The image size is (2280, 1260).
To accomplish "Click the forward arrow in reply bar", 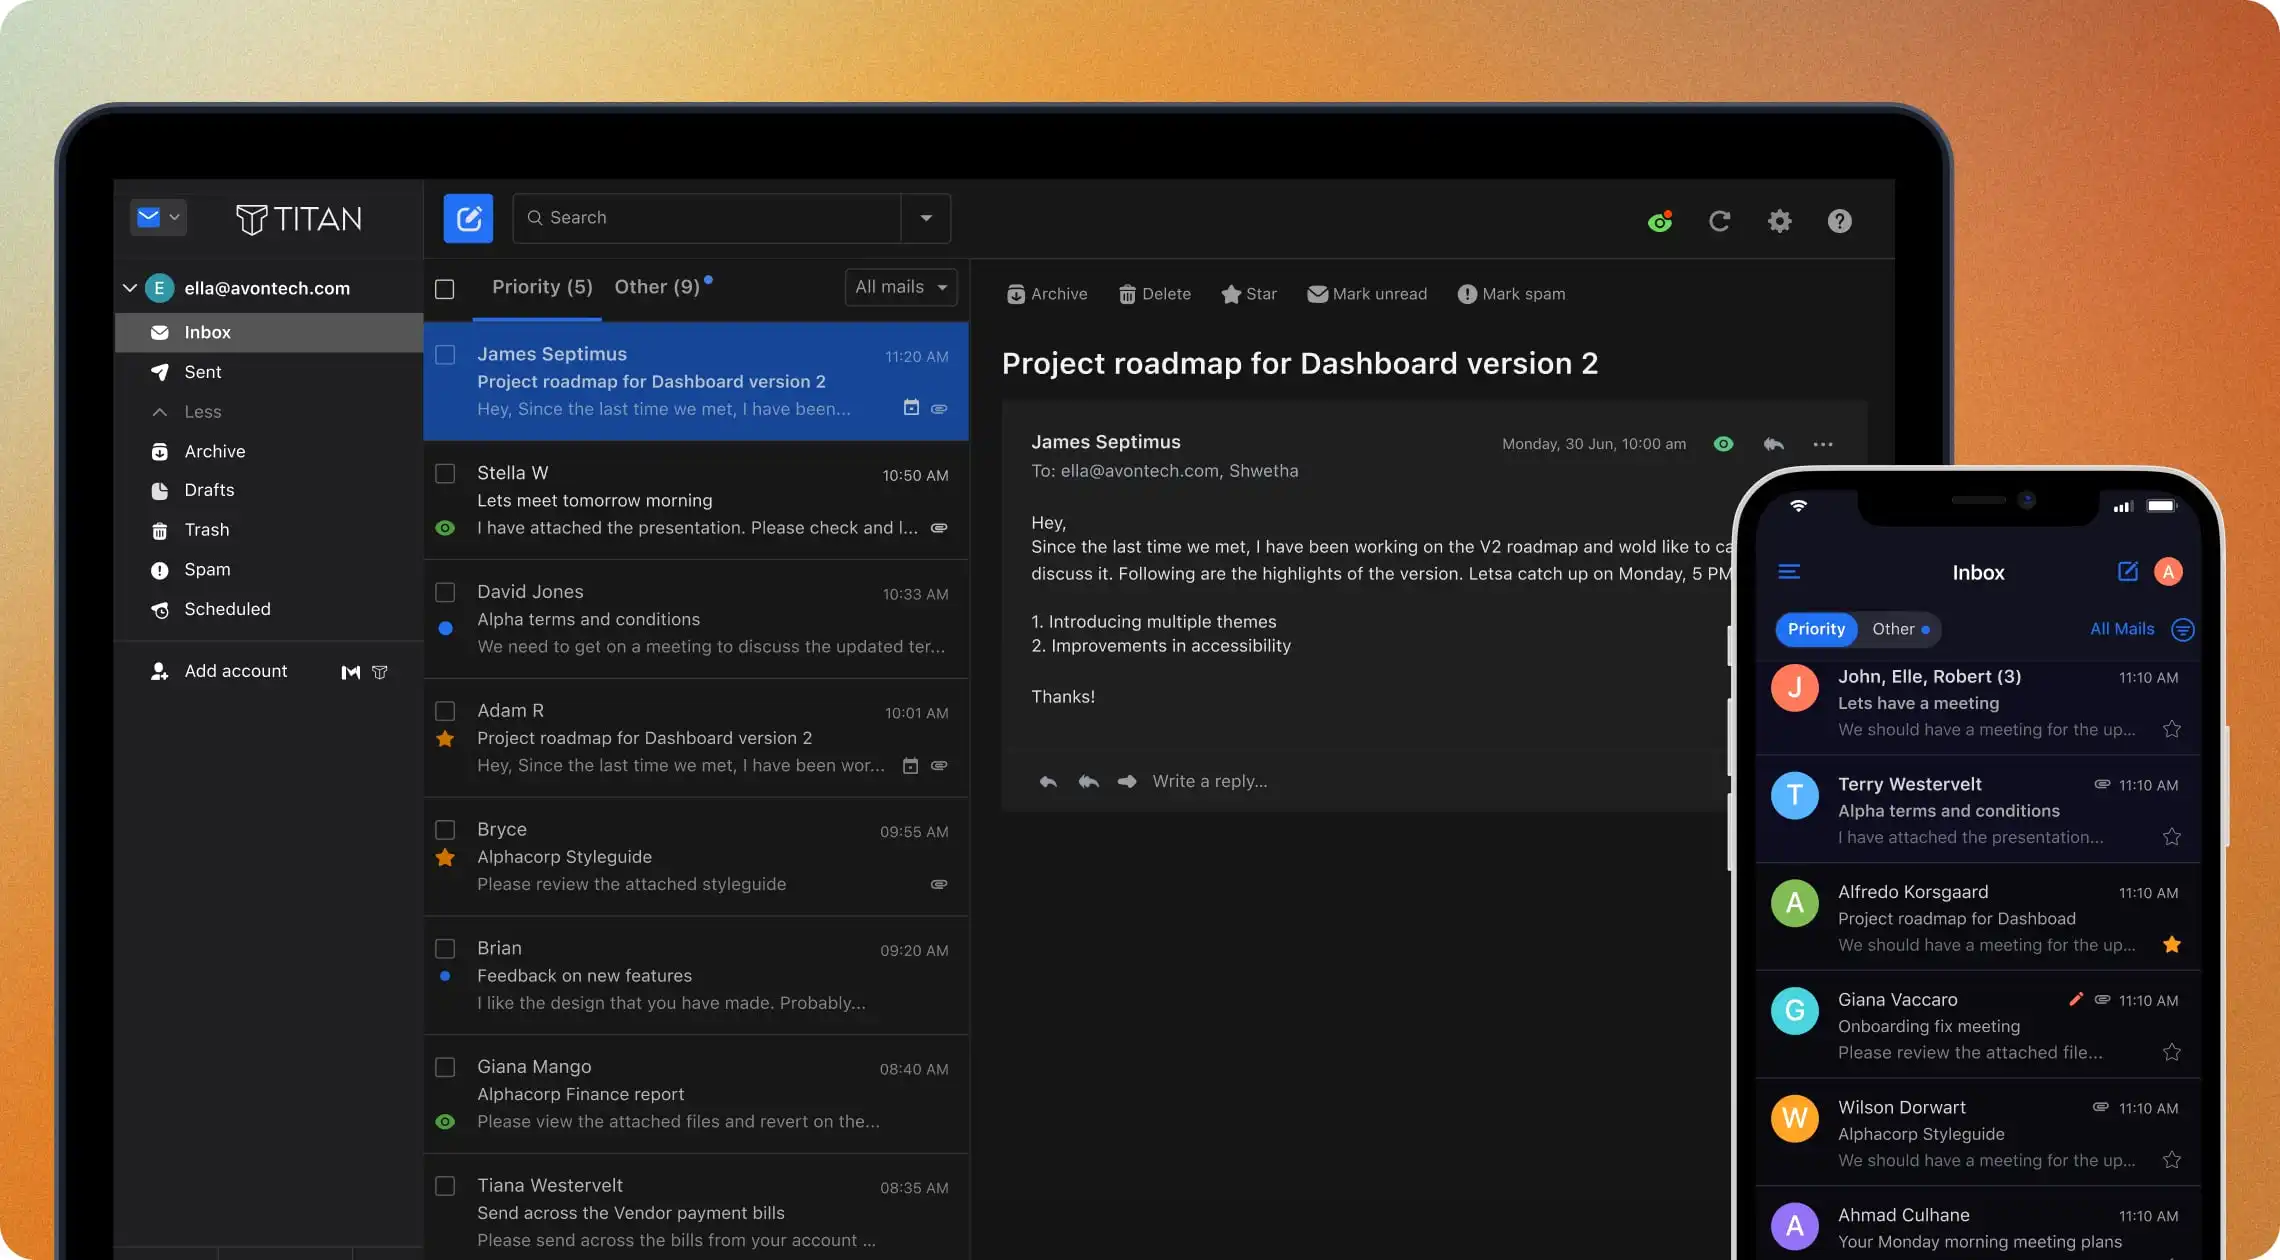I will pos(1127,781).
